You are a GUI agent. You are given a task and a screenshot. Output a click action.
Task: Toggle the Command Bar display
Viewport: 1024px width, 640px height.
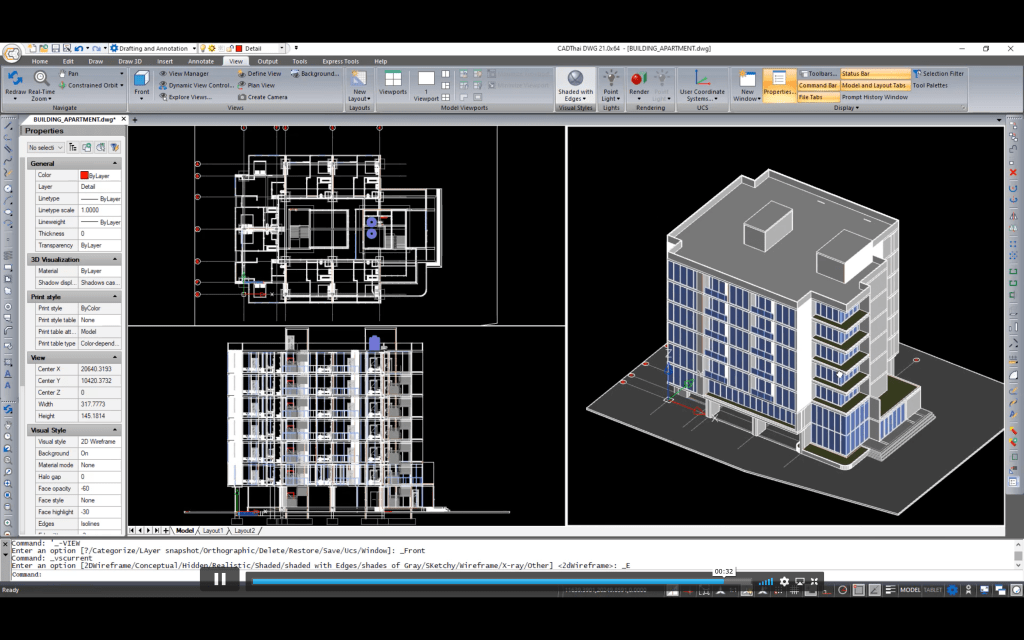tap(817, 85)
